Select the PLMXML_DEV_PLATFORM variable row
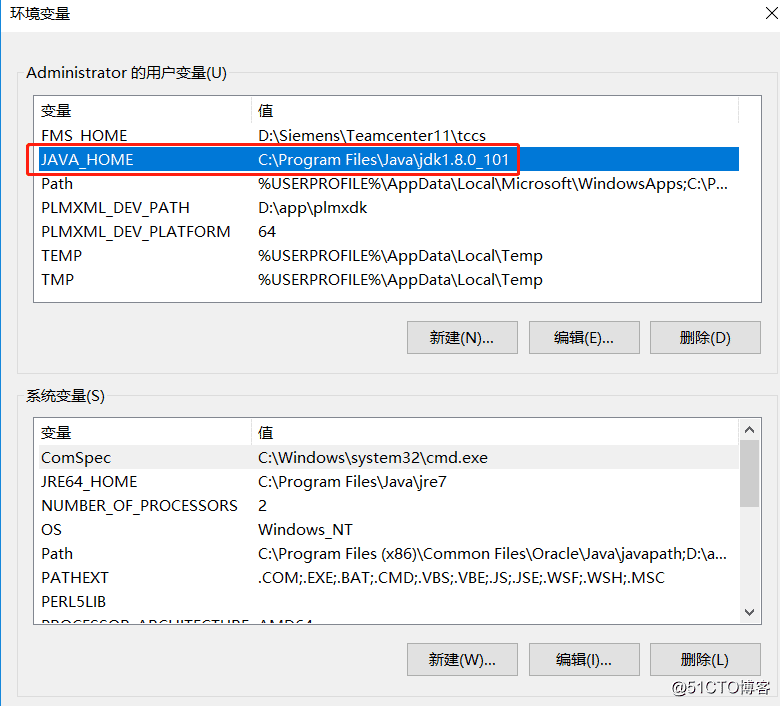 tap(389, 231)
